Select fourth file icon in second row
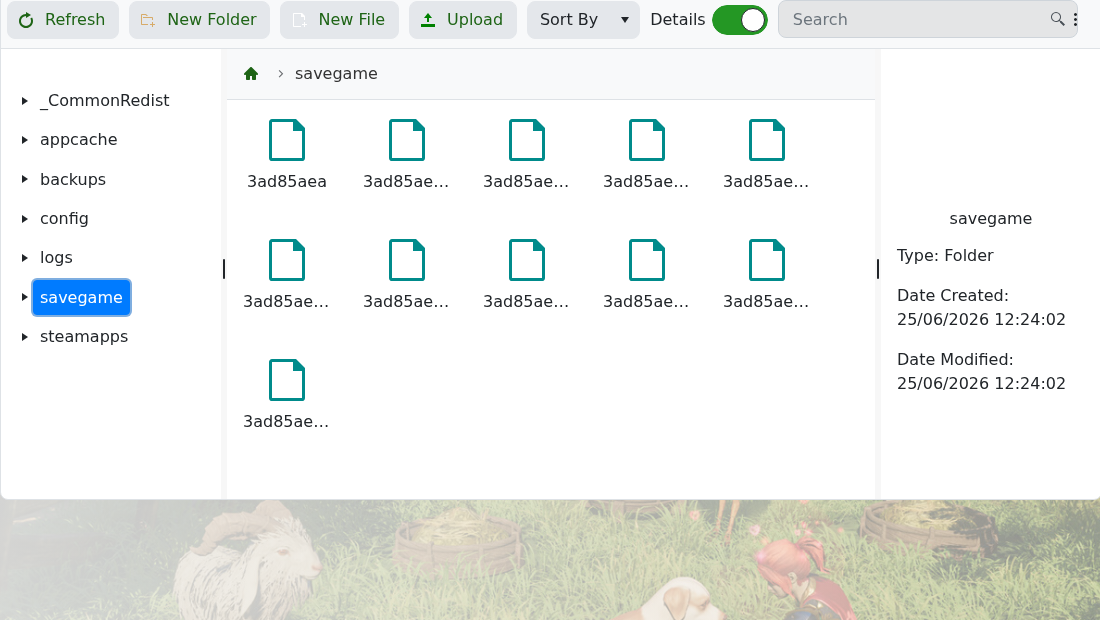 [x=647, y=260]
